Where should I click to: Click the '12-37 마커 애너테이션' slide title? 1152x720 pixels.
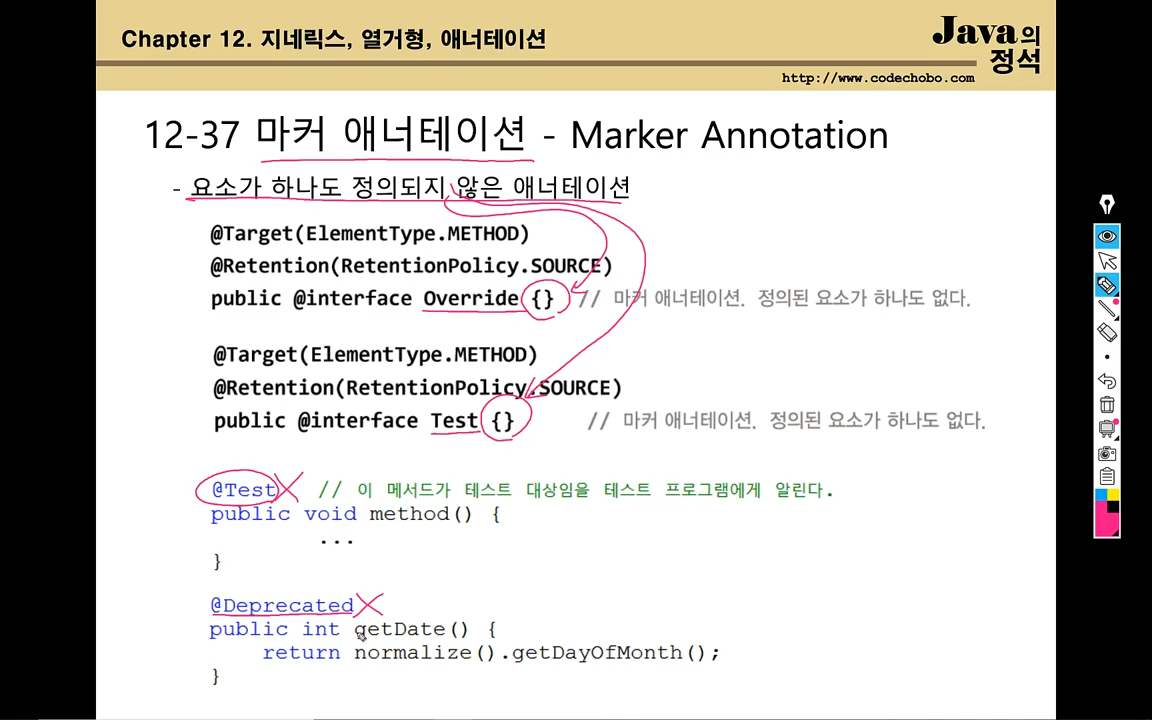336,134
